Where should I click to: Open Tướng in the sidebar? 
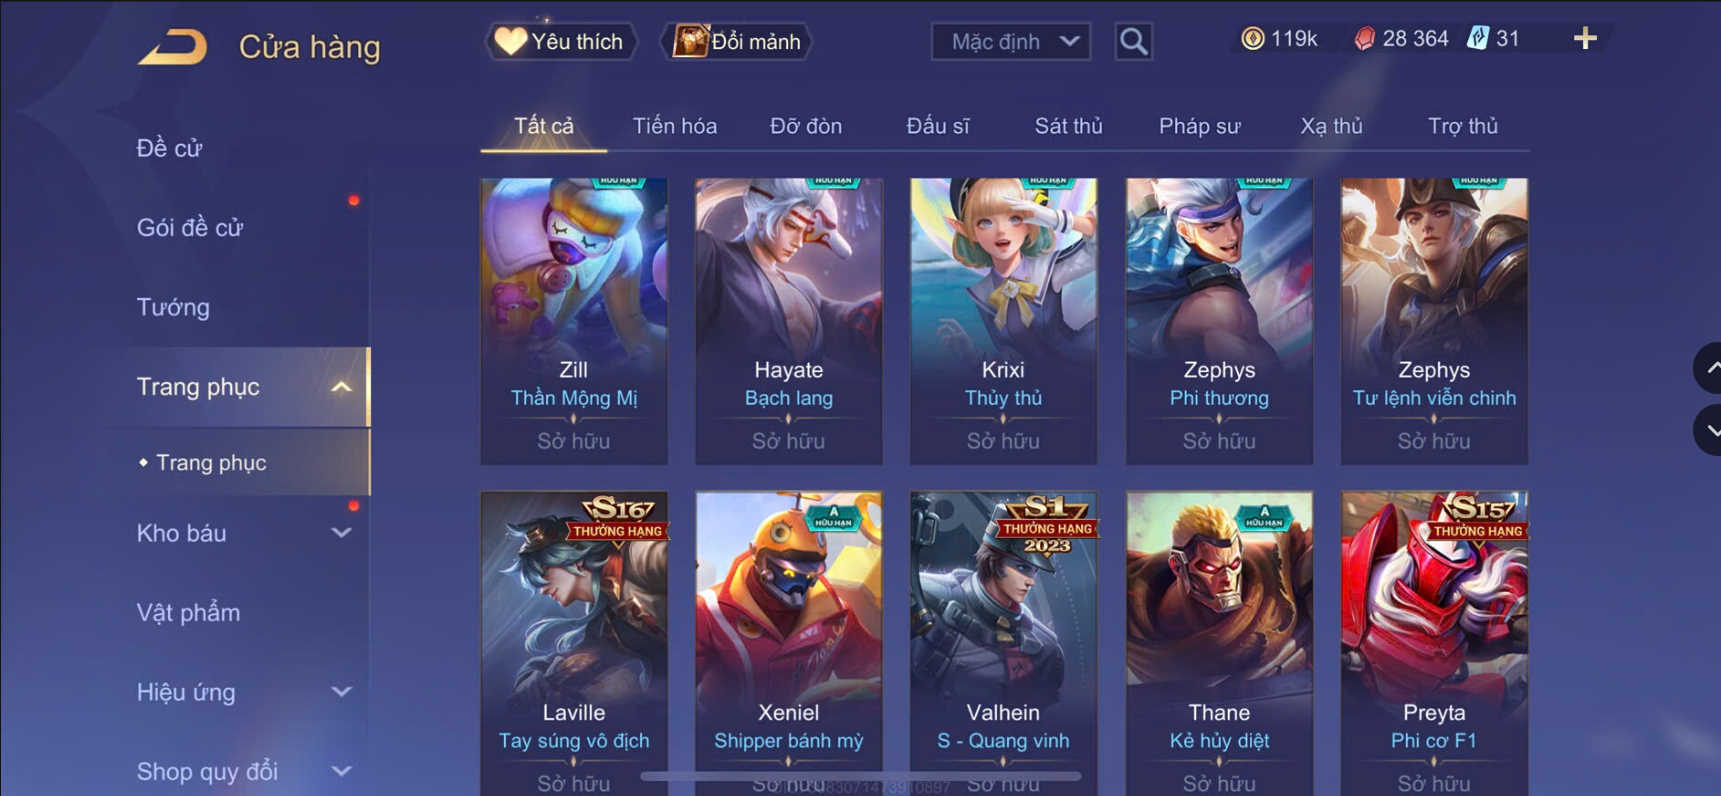click(x=173, y=307)
